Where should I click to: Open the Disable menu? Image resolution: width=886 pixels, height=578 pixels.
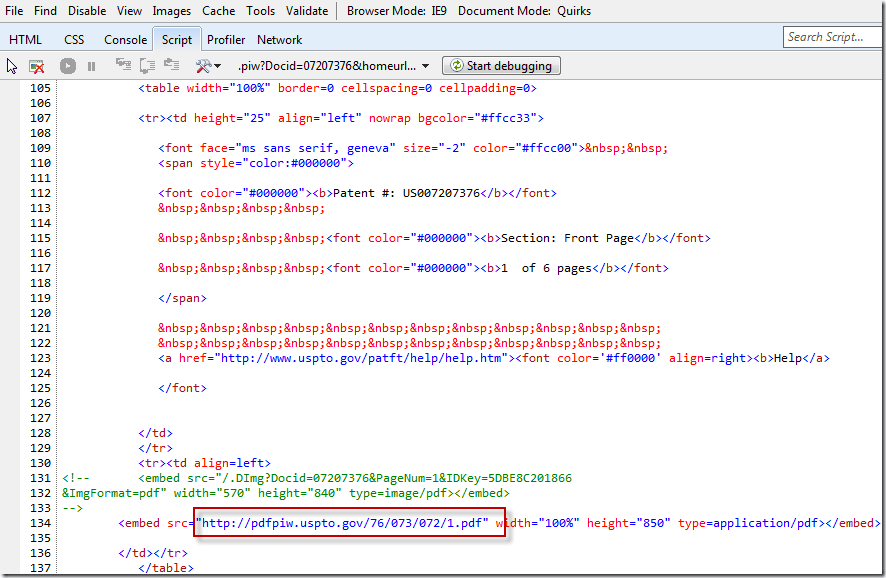(87, 11)
